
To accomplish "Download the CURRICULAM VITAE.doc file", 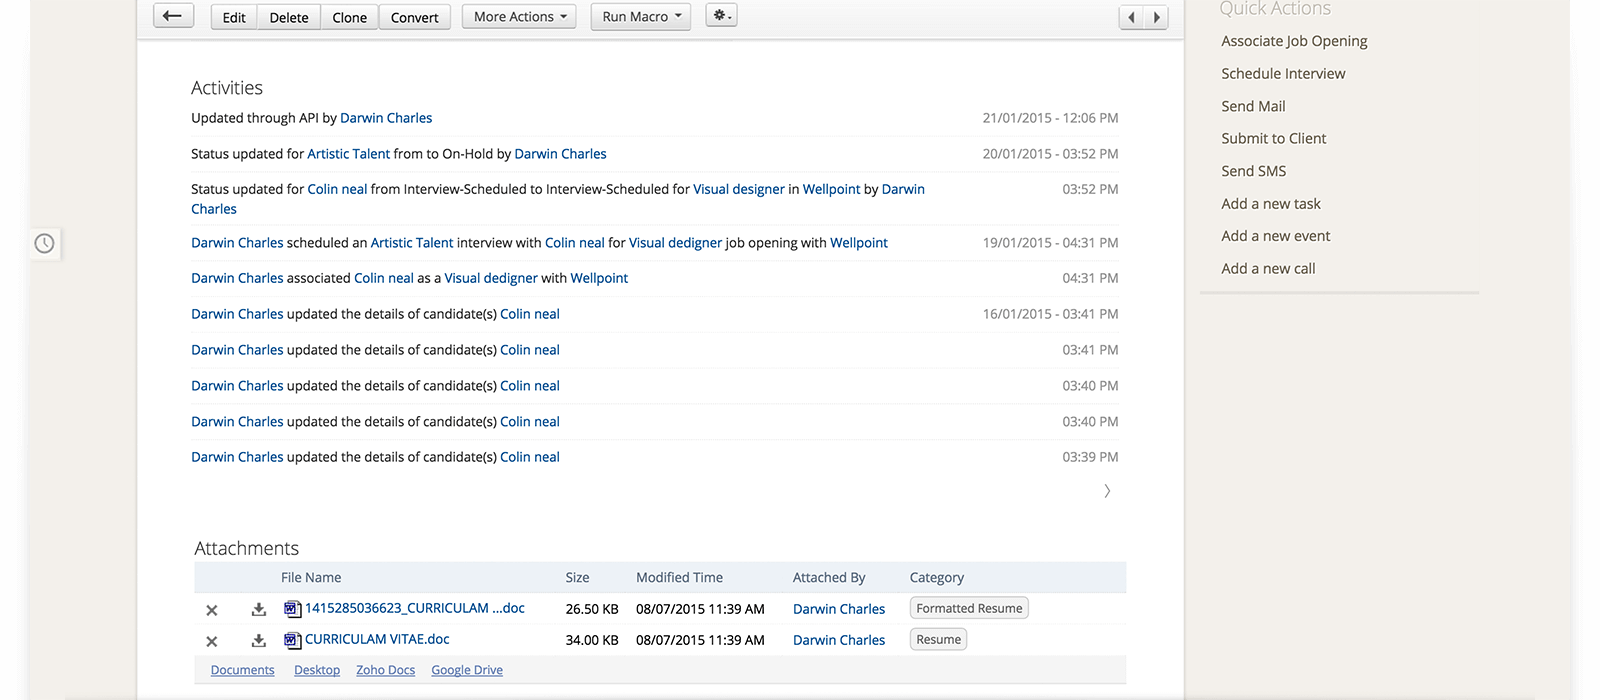I will tap(258, 641).
